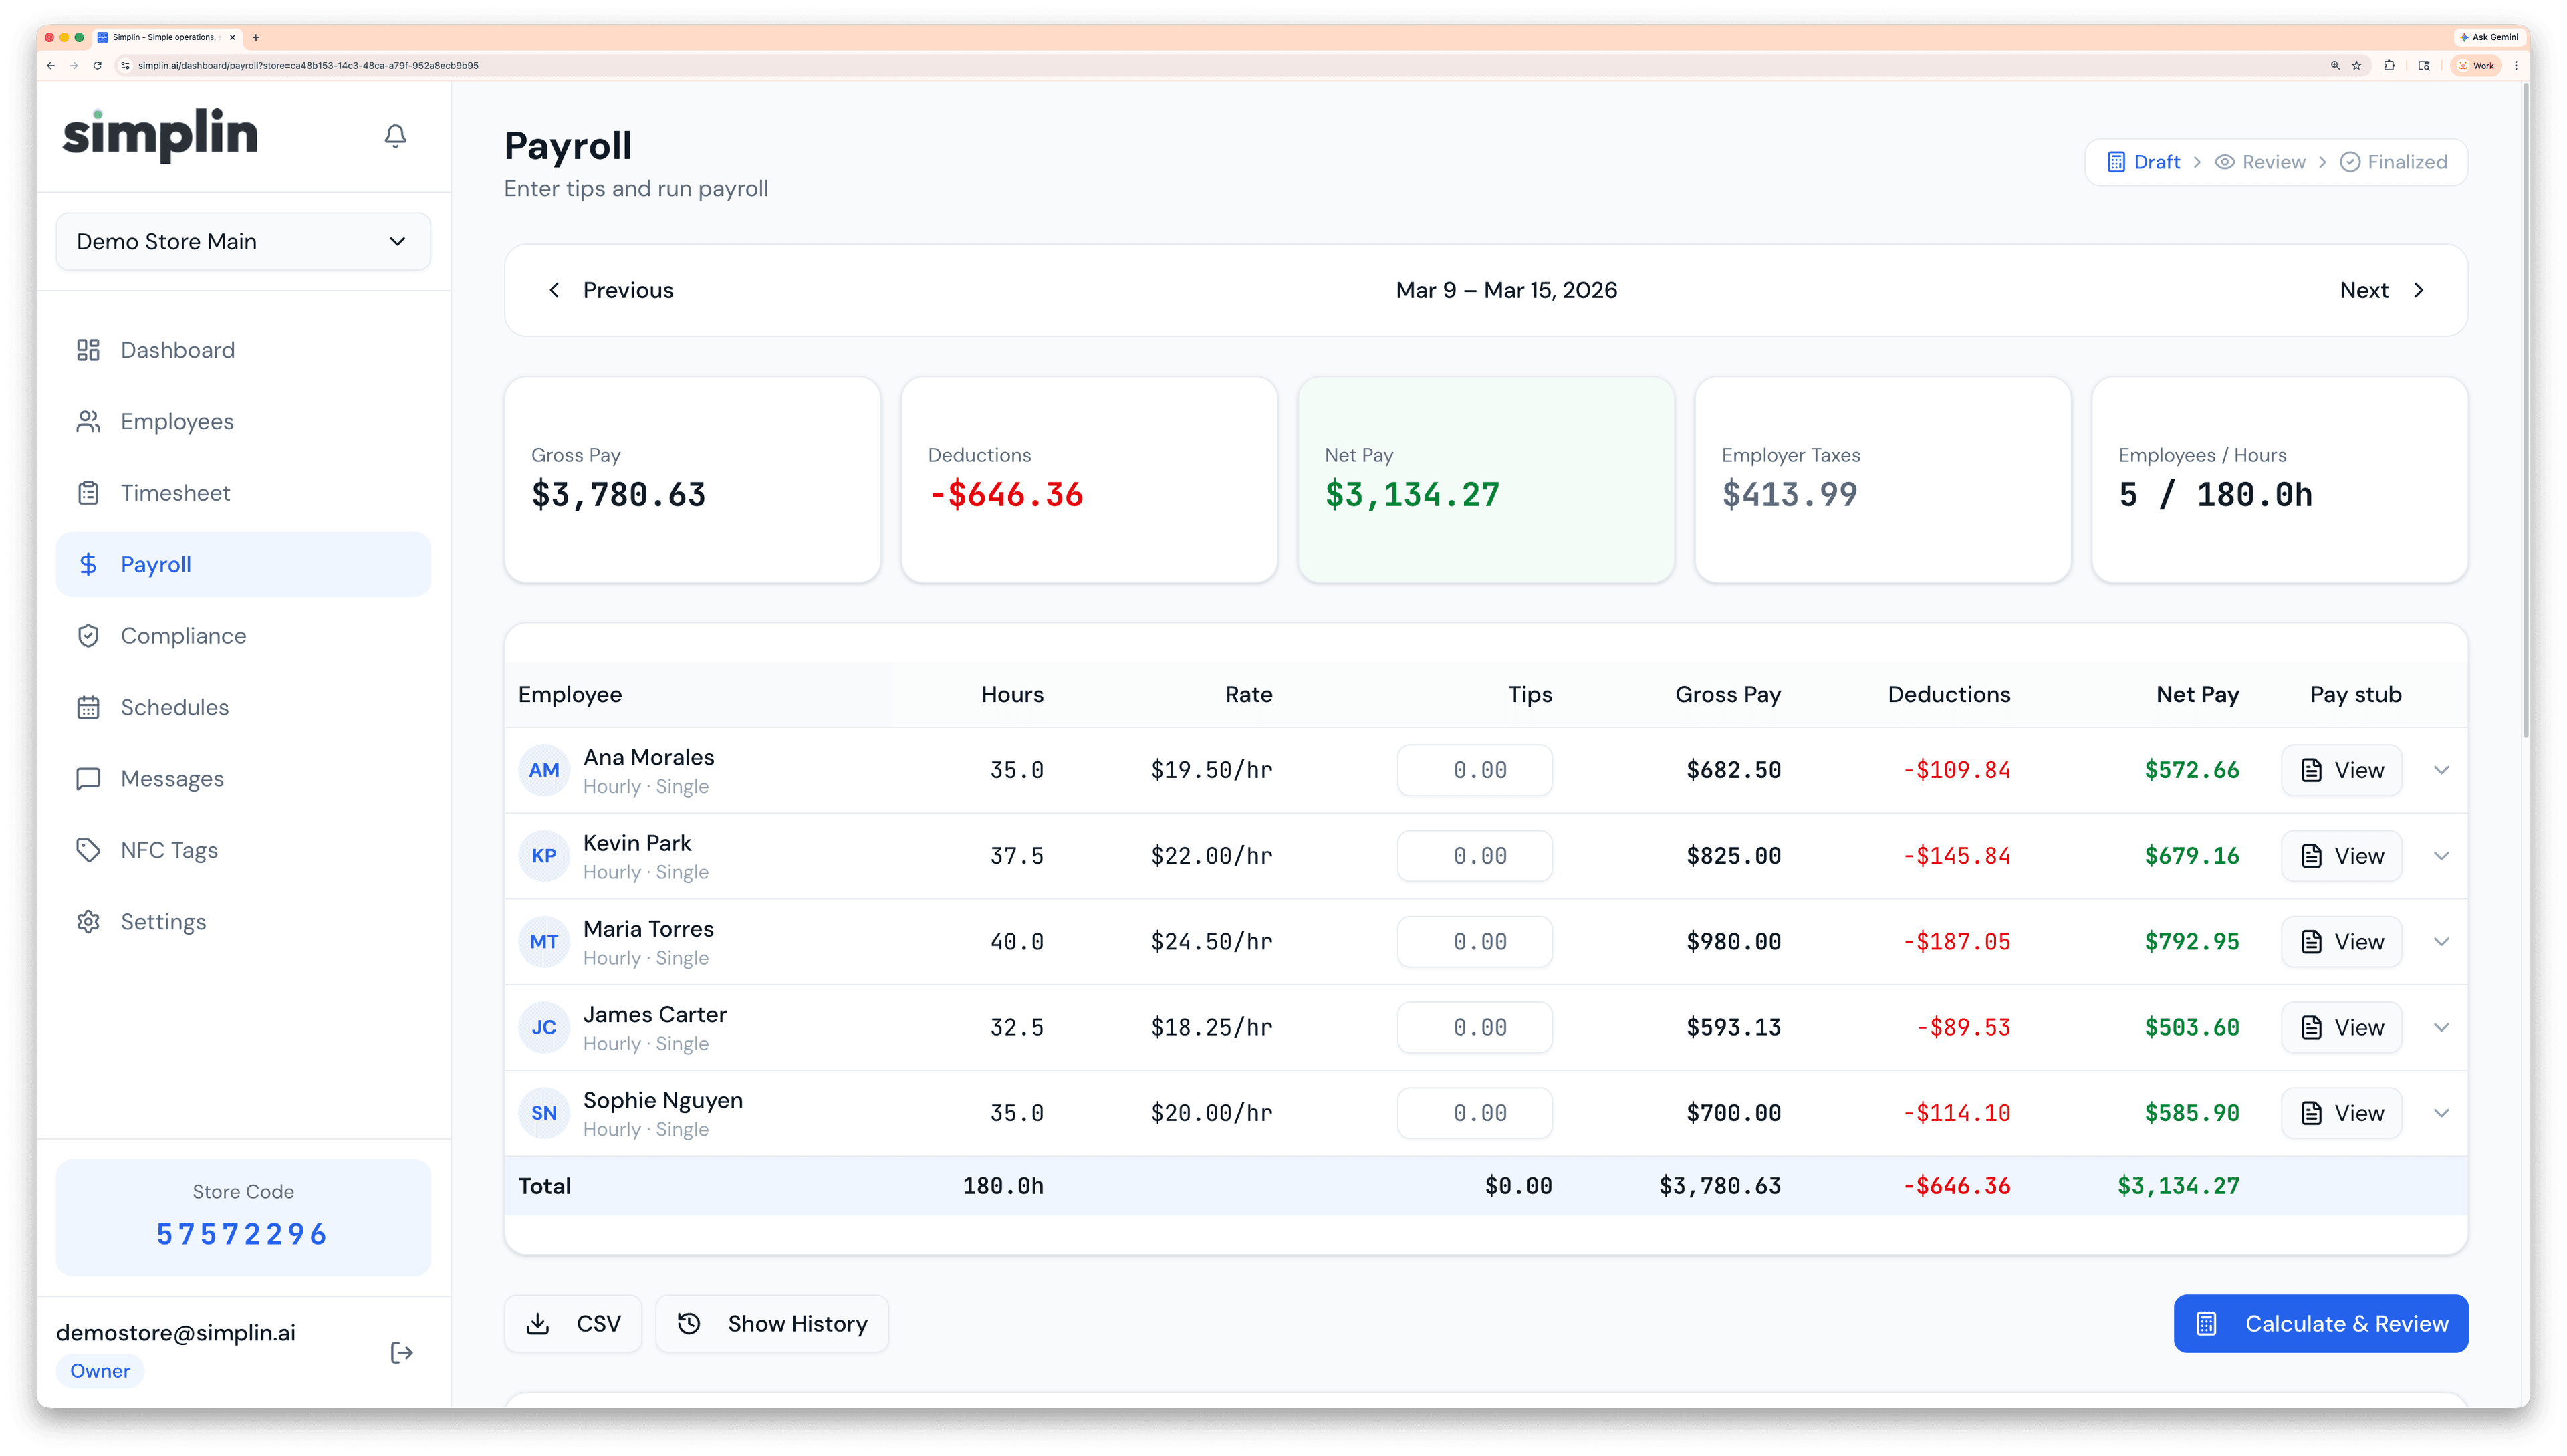
Task: Click the Compliance shield icon
Action: coord(89,635)
